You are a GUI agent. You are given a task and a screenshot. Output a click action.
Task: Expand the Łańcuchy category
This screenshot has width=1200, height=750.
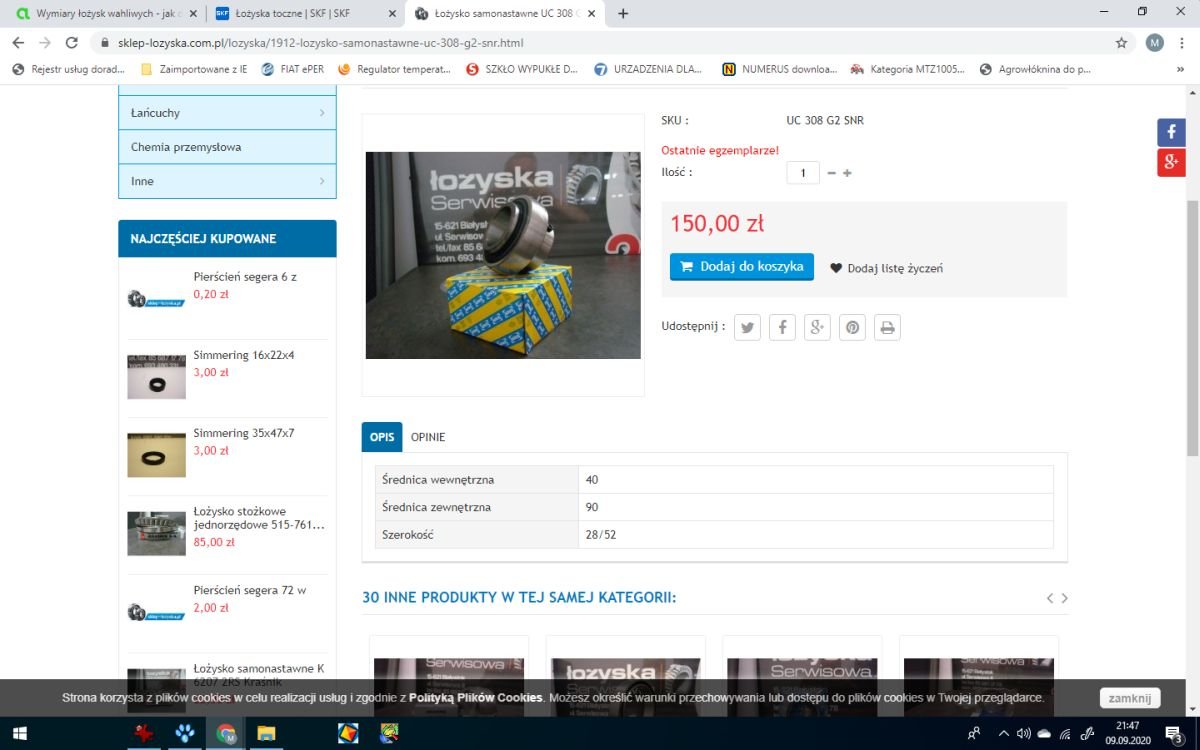pyautogui.click(x=227, y=113)
